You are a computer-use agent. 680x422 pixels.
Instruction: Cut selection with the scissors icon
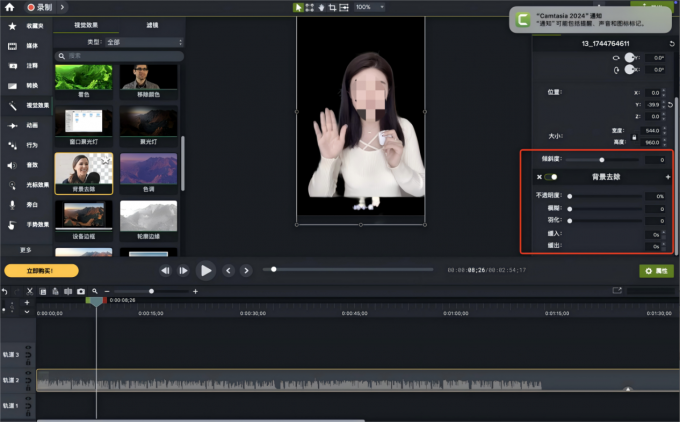(x=29, y=291)
